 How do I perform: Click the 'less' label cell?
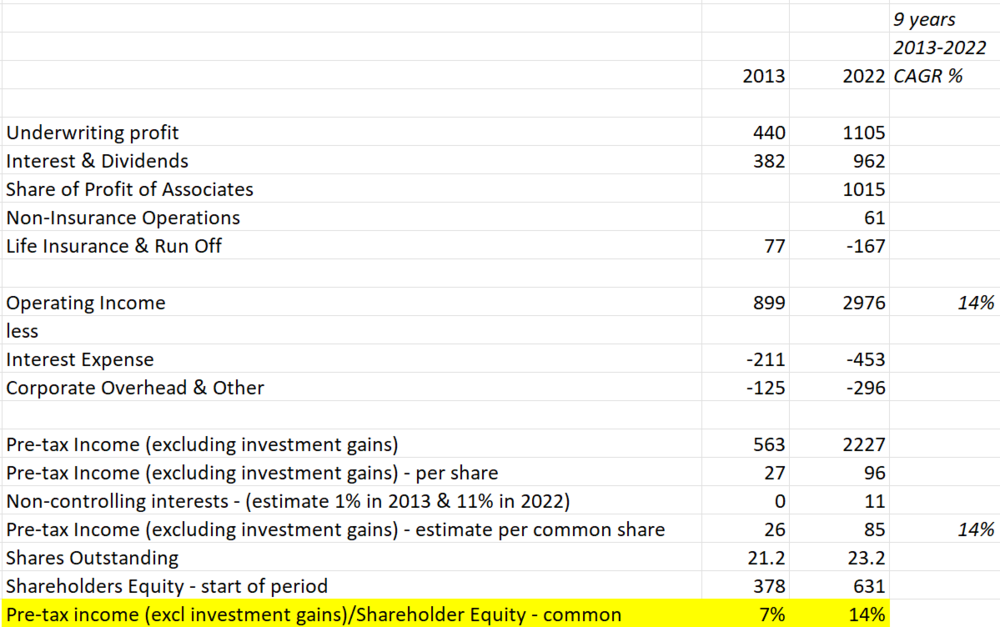[351, 330]
